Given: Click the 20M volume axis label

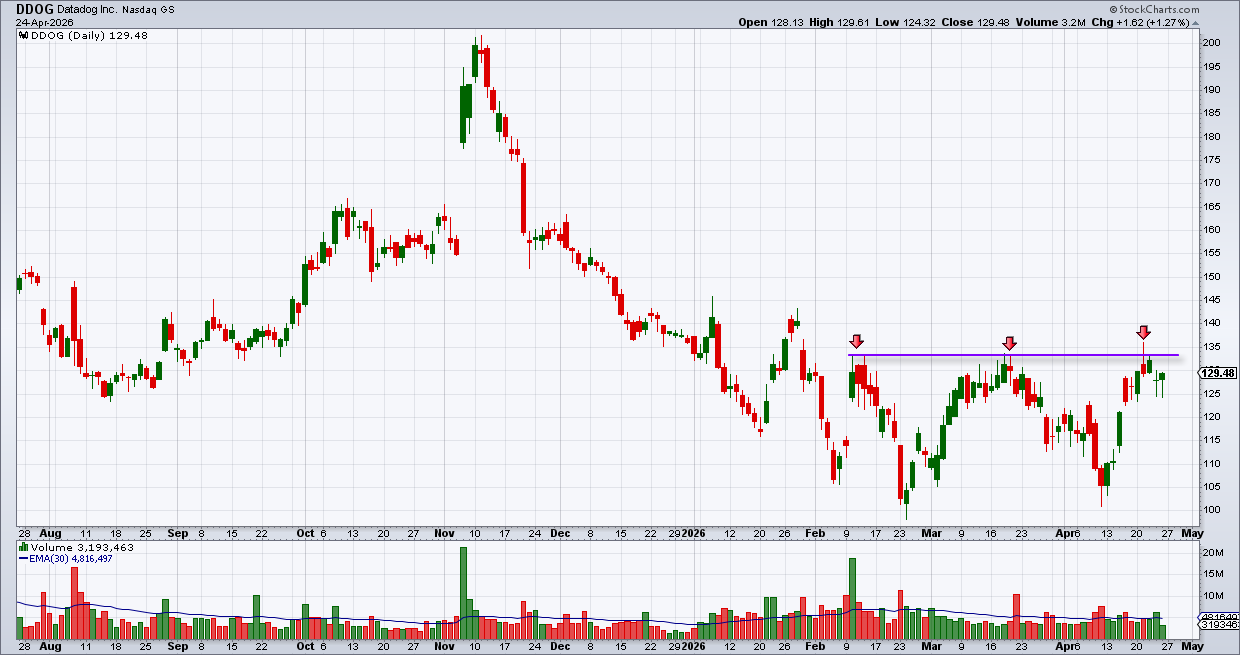Looking at the screenshot, I should tap(1213, 553).
